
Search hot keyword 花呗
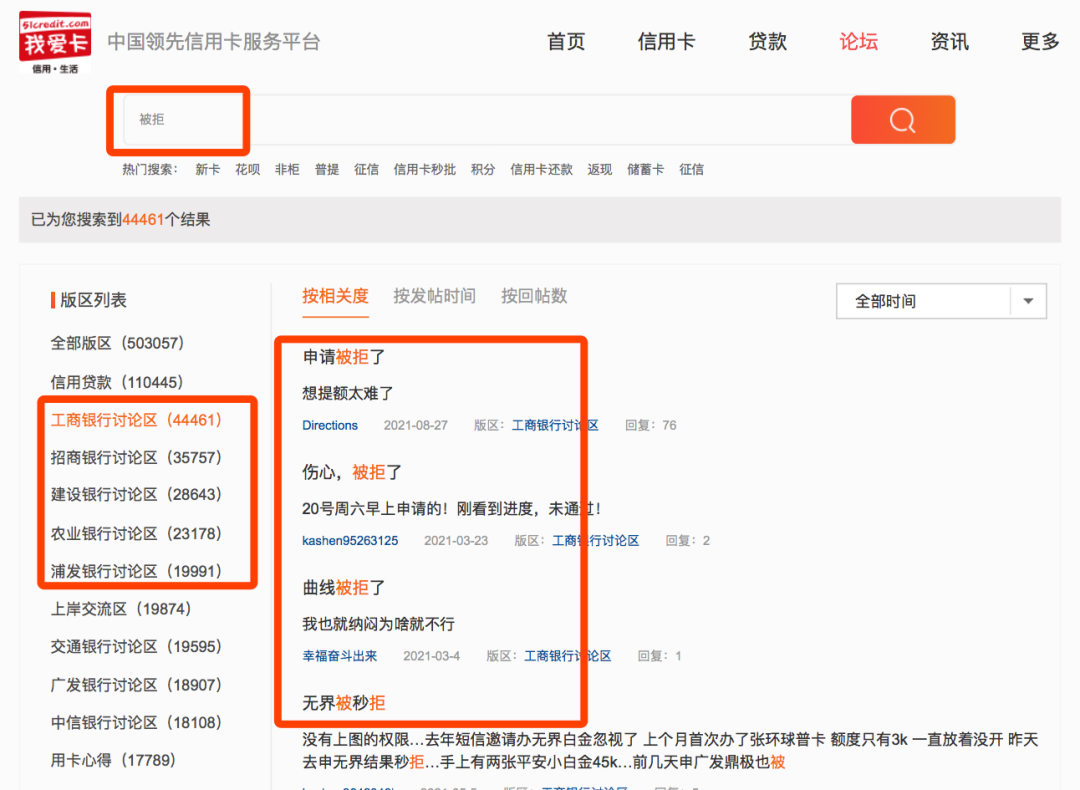[247, 169]
